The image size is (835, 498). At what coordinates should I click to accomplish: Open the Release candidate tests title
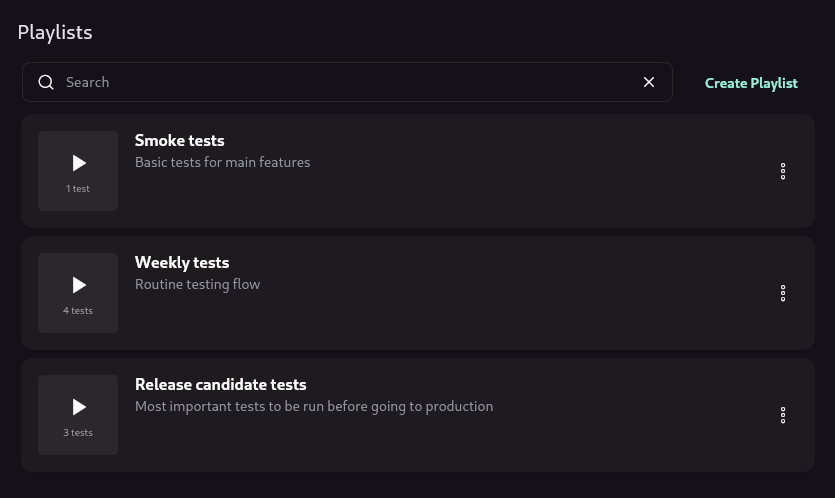click(220, 384)
